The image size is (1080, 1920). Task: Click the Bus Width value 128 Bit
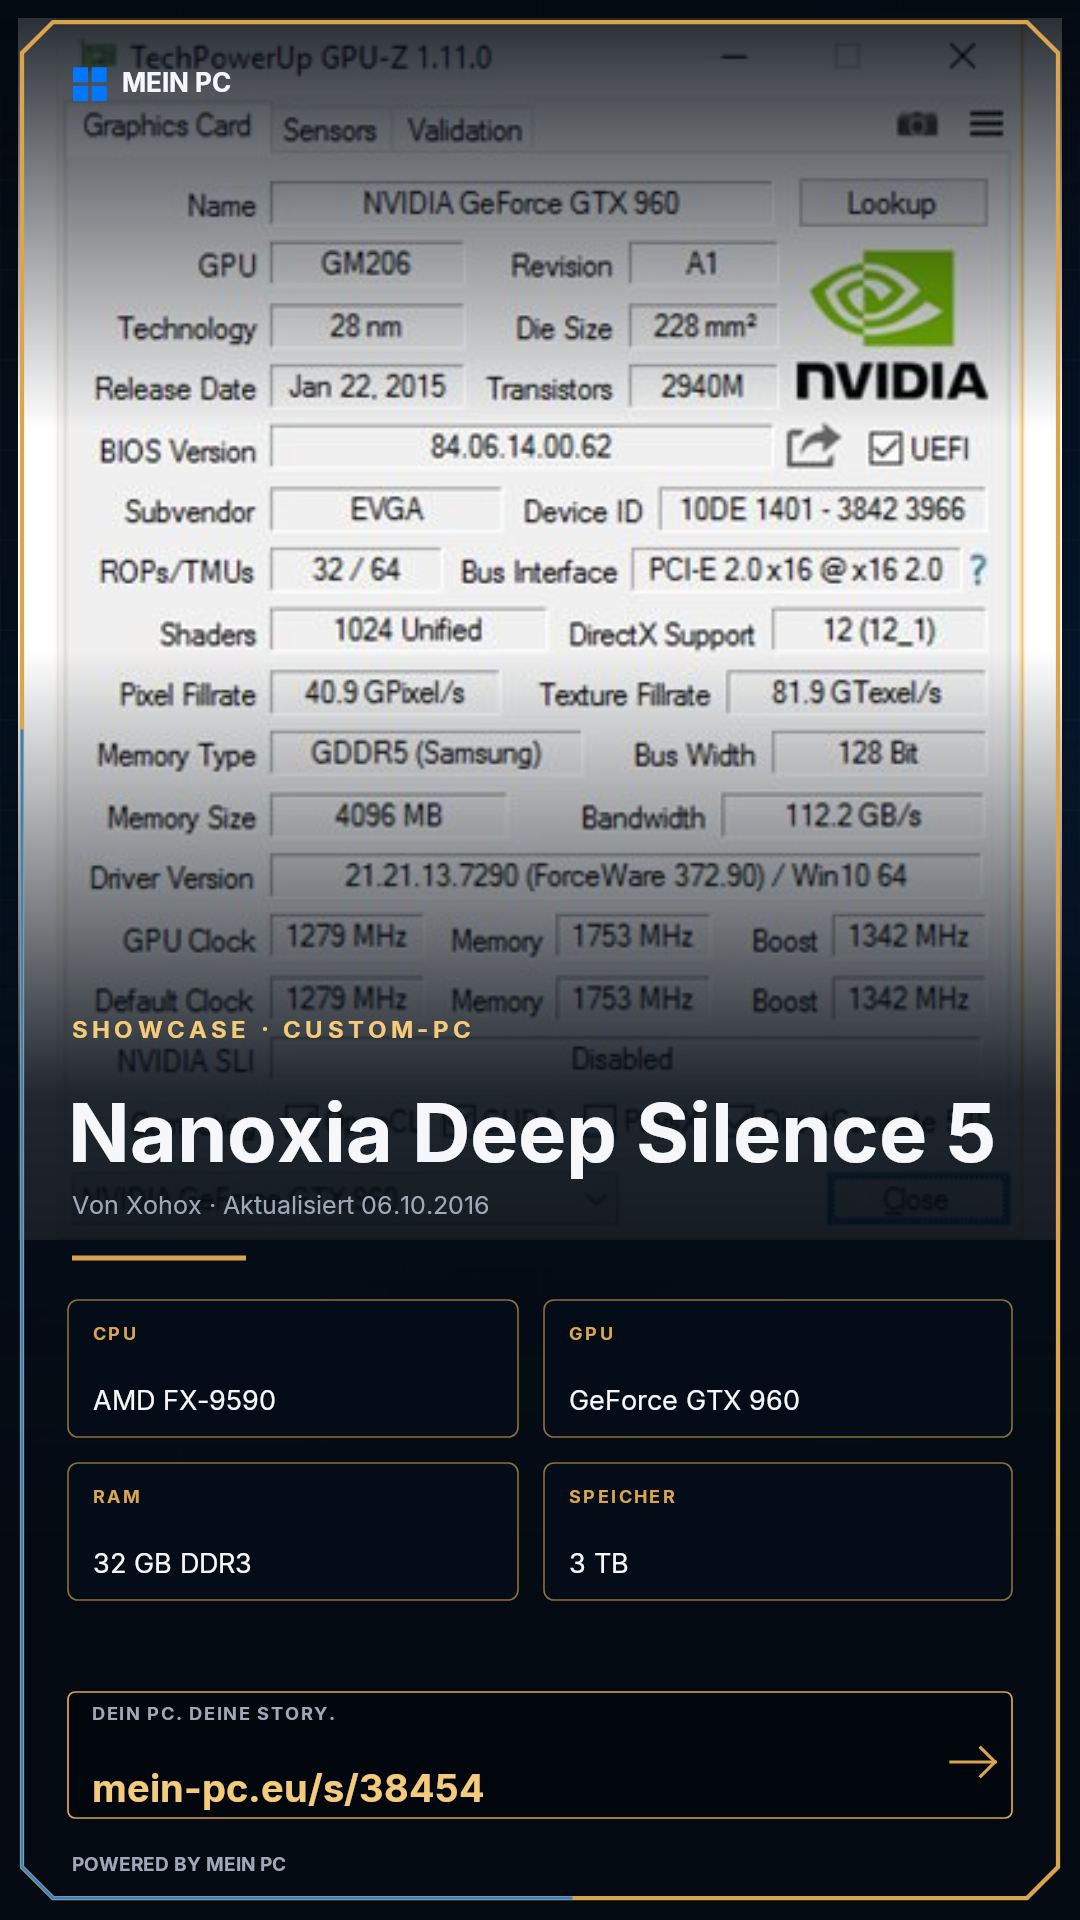coord(879,754)
